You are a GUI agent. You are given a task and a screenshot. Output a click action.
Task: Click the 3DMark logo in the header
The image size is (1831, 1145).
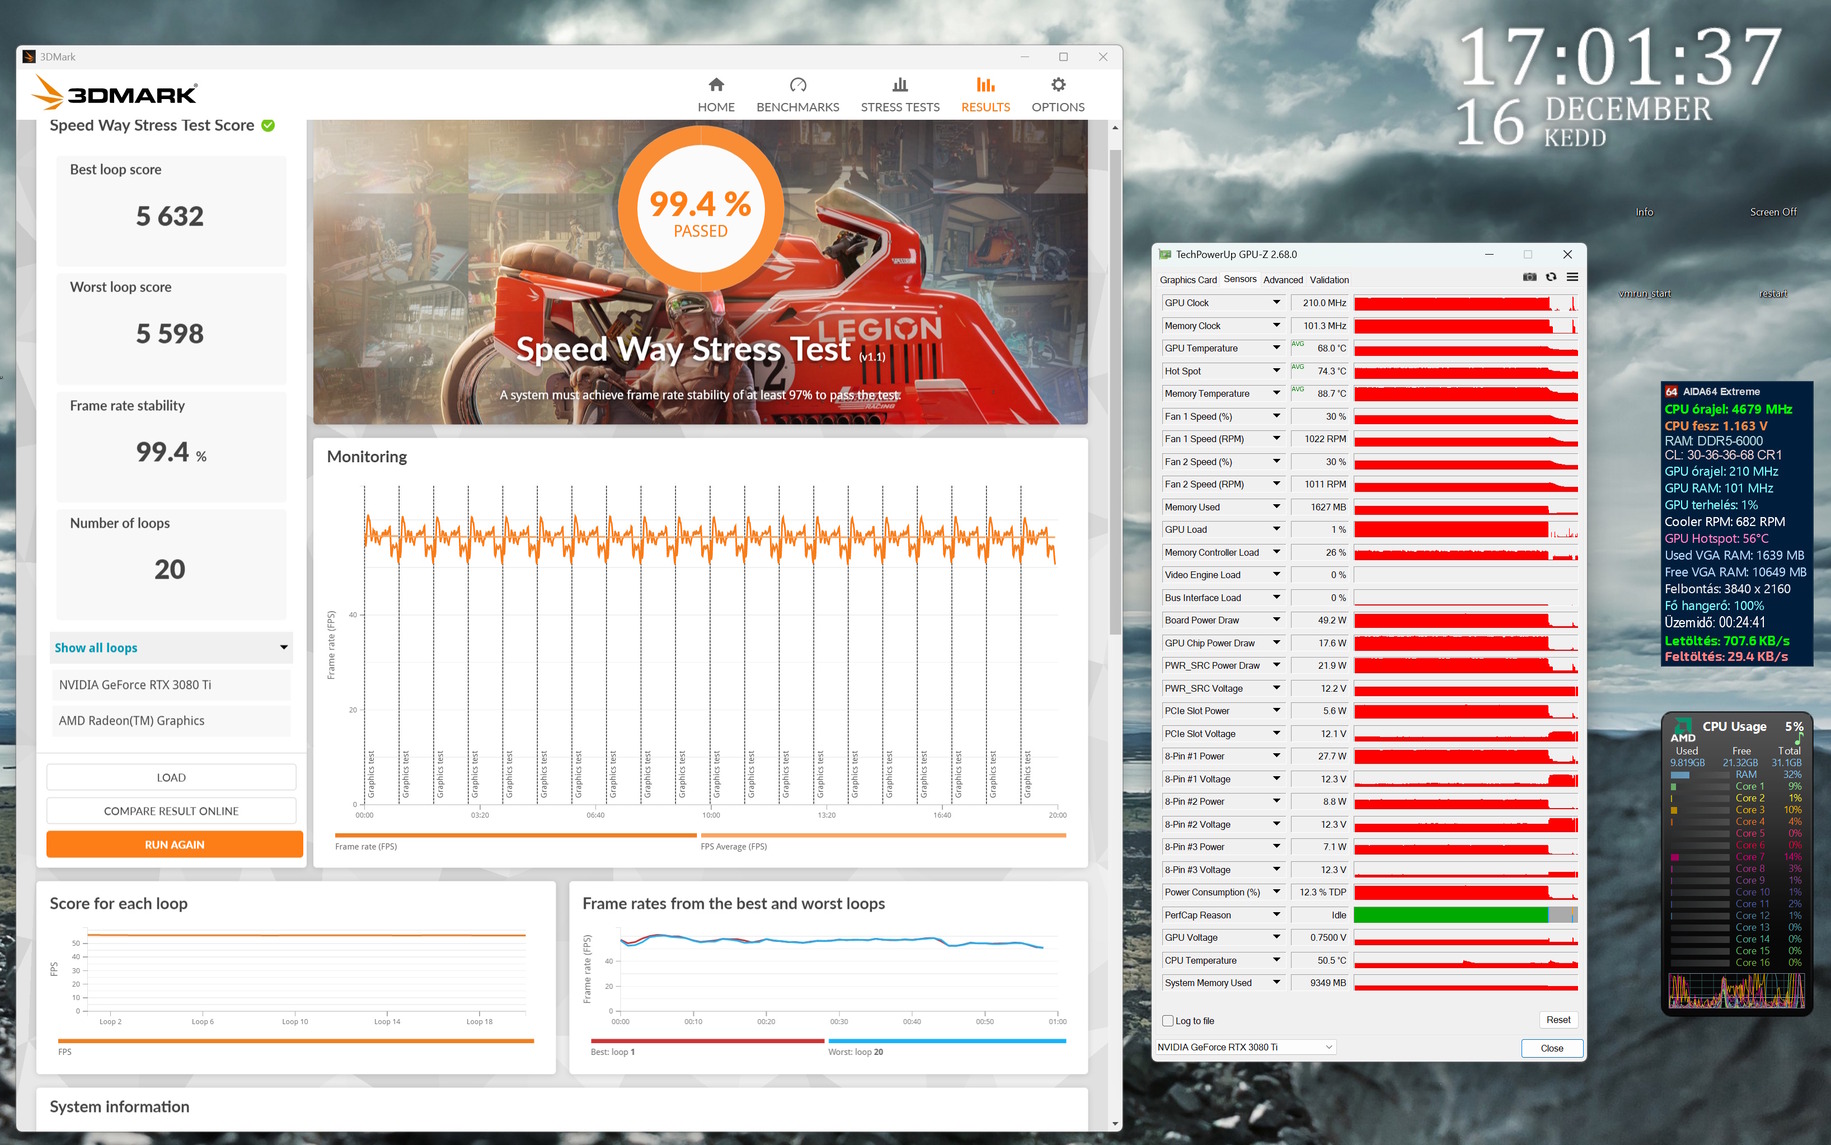click(115, 93)
